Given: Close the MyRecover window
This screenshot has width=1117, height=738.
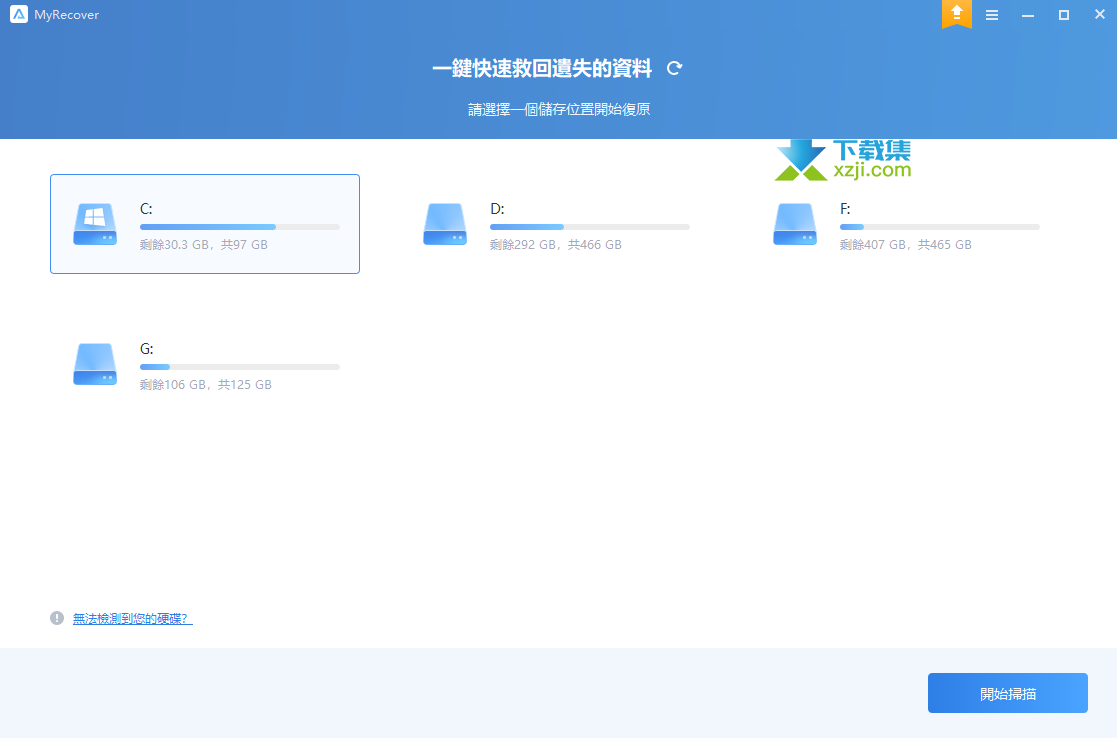Looking at the screenshot, I should pos(1098,15).
